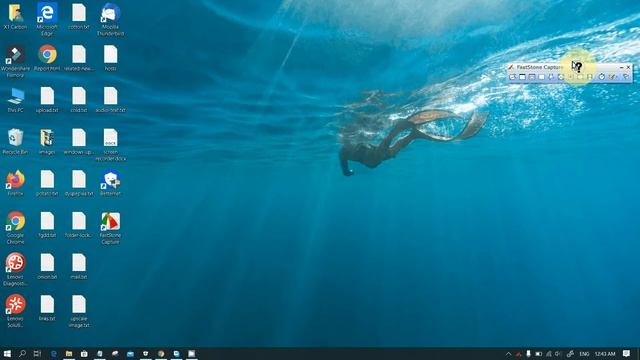Viewport: 640px width, 360px height.
Task: Select the images folder icon
Action: [x=47, y=142]
